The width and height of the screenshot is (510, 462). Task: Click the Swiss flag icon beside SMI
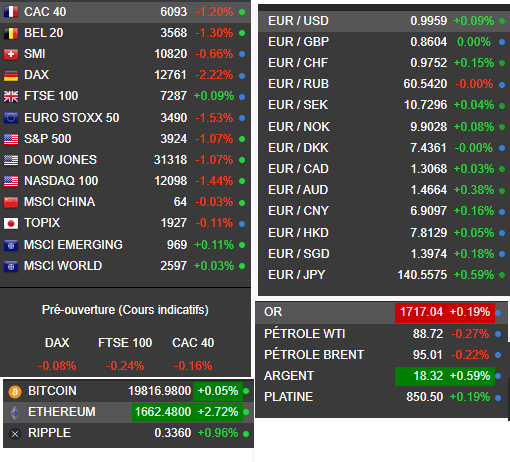click(x=11, y=54)
